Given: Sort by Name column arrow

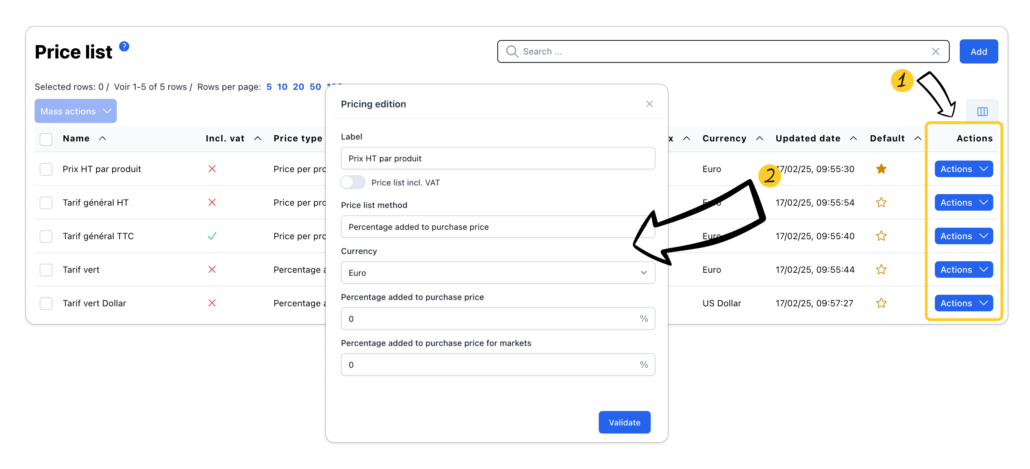Looking at the screenshot, I should (x=103, y=138).
